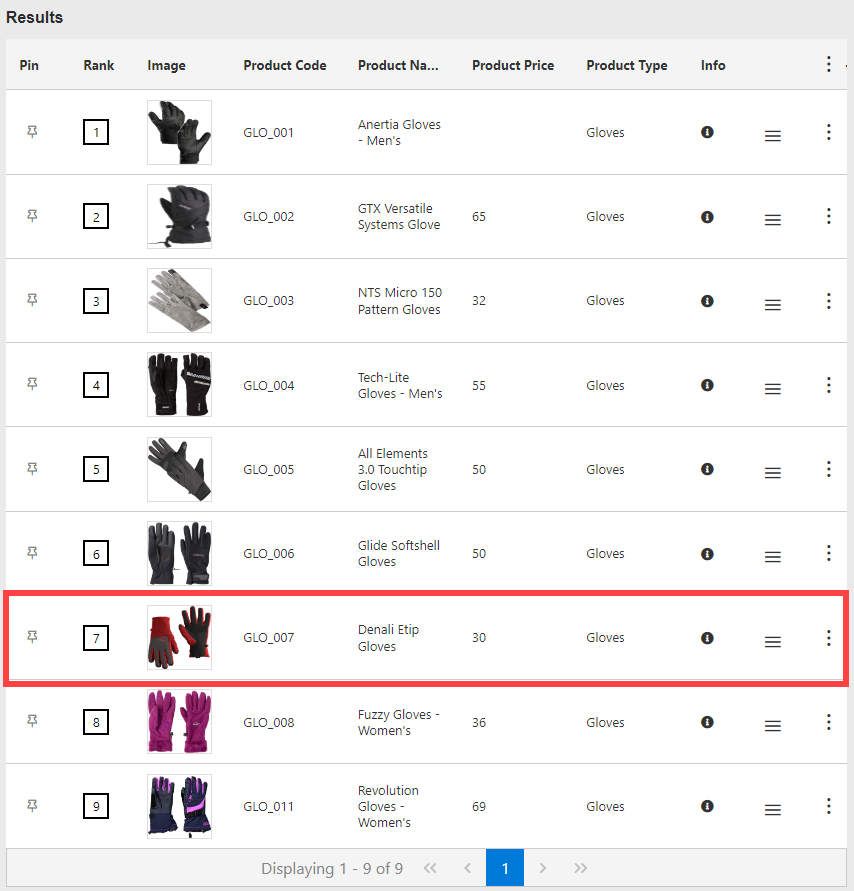Sort by the Product Price column header
The height and width of the screenshot is (891, 854).
pos(513,65)
